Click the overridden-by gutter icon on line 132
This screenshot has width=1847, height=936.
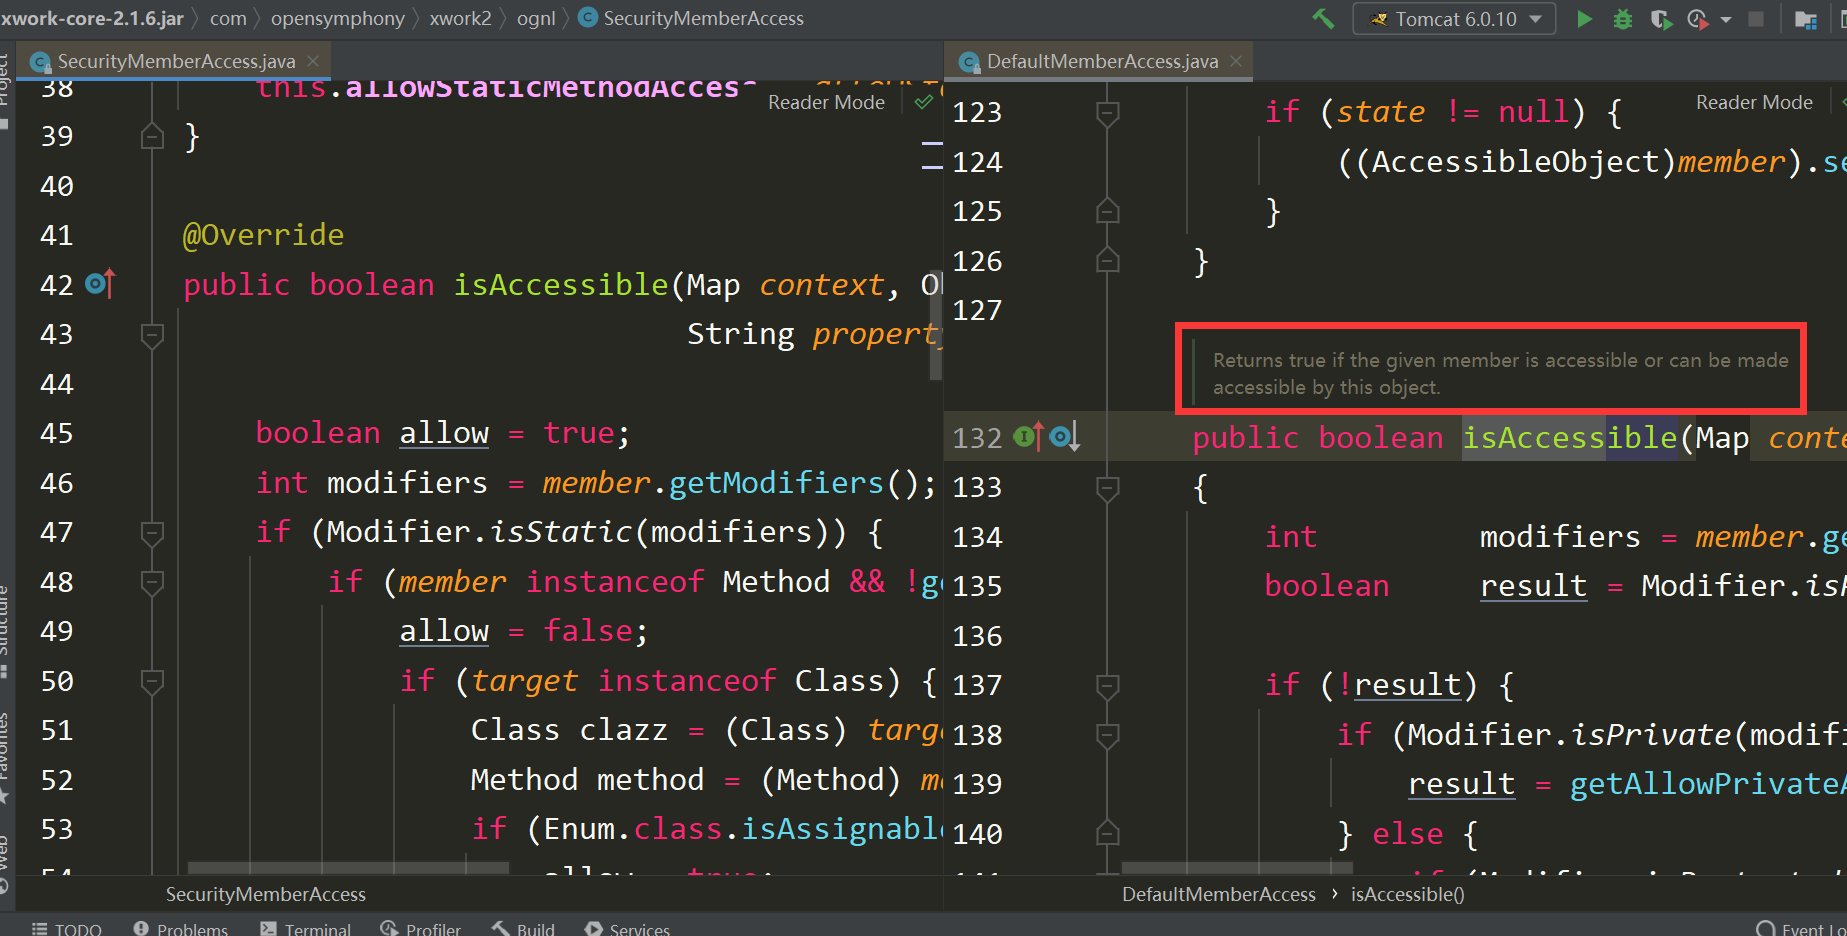(1065, 437)
